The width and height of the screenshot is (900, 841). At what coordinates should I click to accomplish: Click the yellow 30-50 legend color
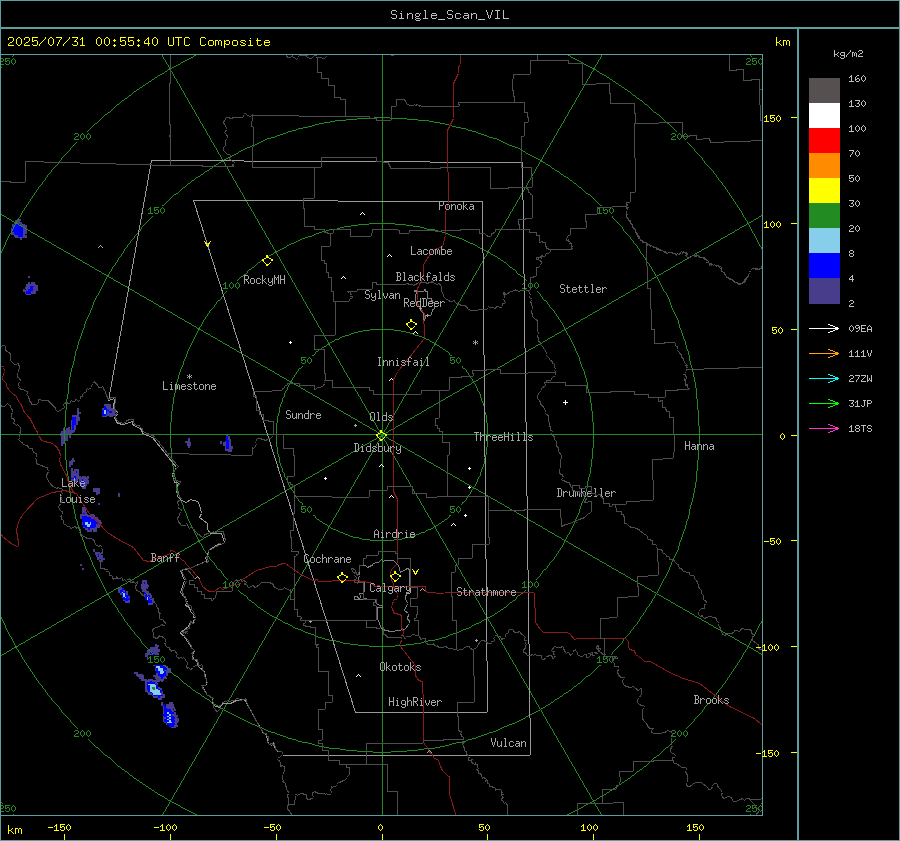tap(824, 191)
